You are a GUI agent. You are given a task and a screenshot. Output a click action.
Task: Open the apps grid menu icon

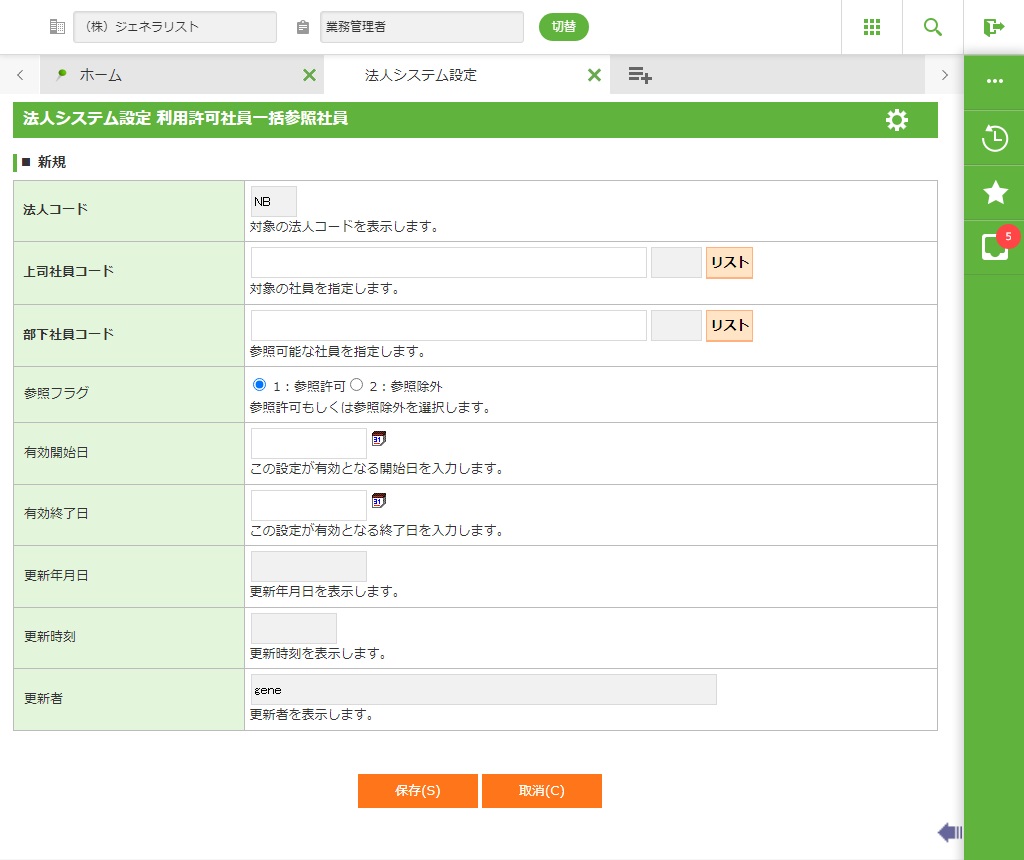[871, 27]
